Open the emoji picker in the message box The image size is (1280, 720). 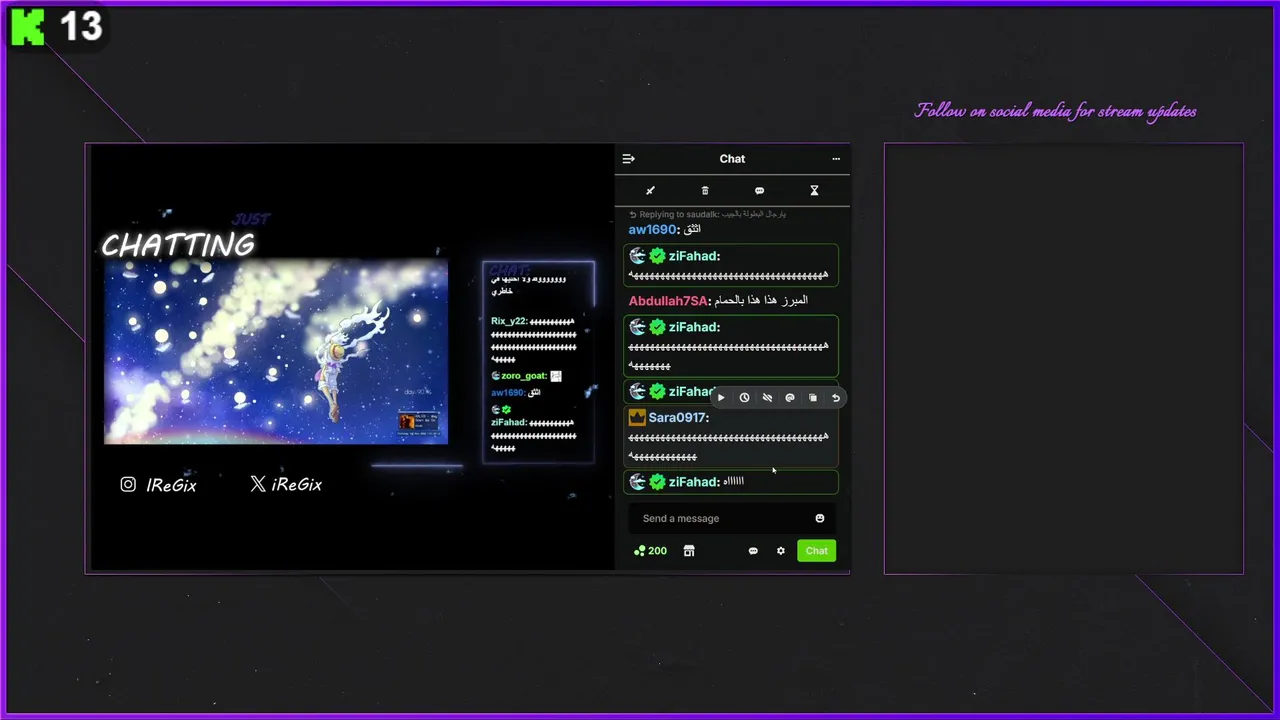coord(820,518)
